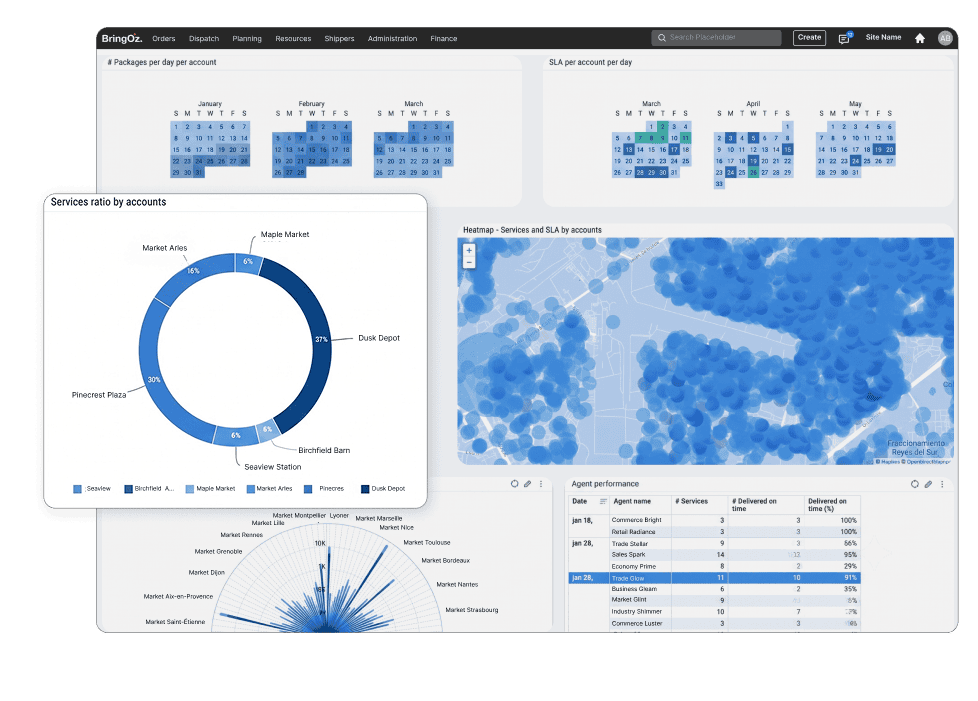Zoom out on the heatmap
The height and width of the screenshot is (701, 978).
[x=469, y=263]
